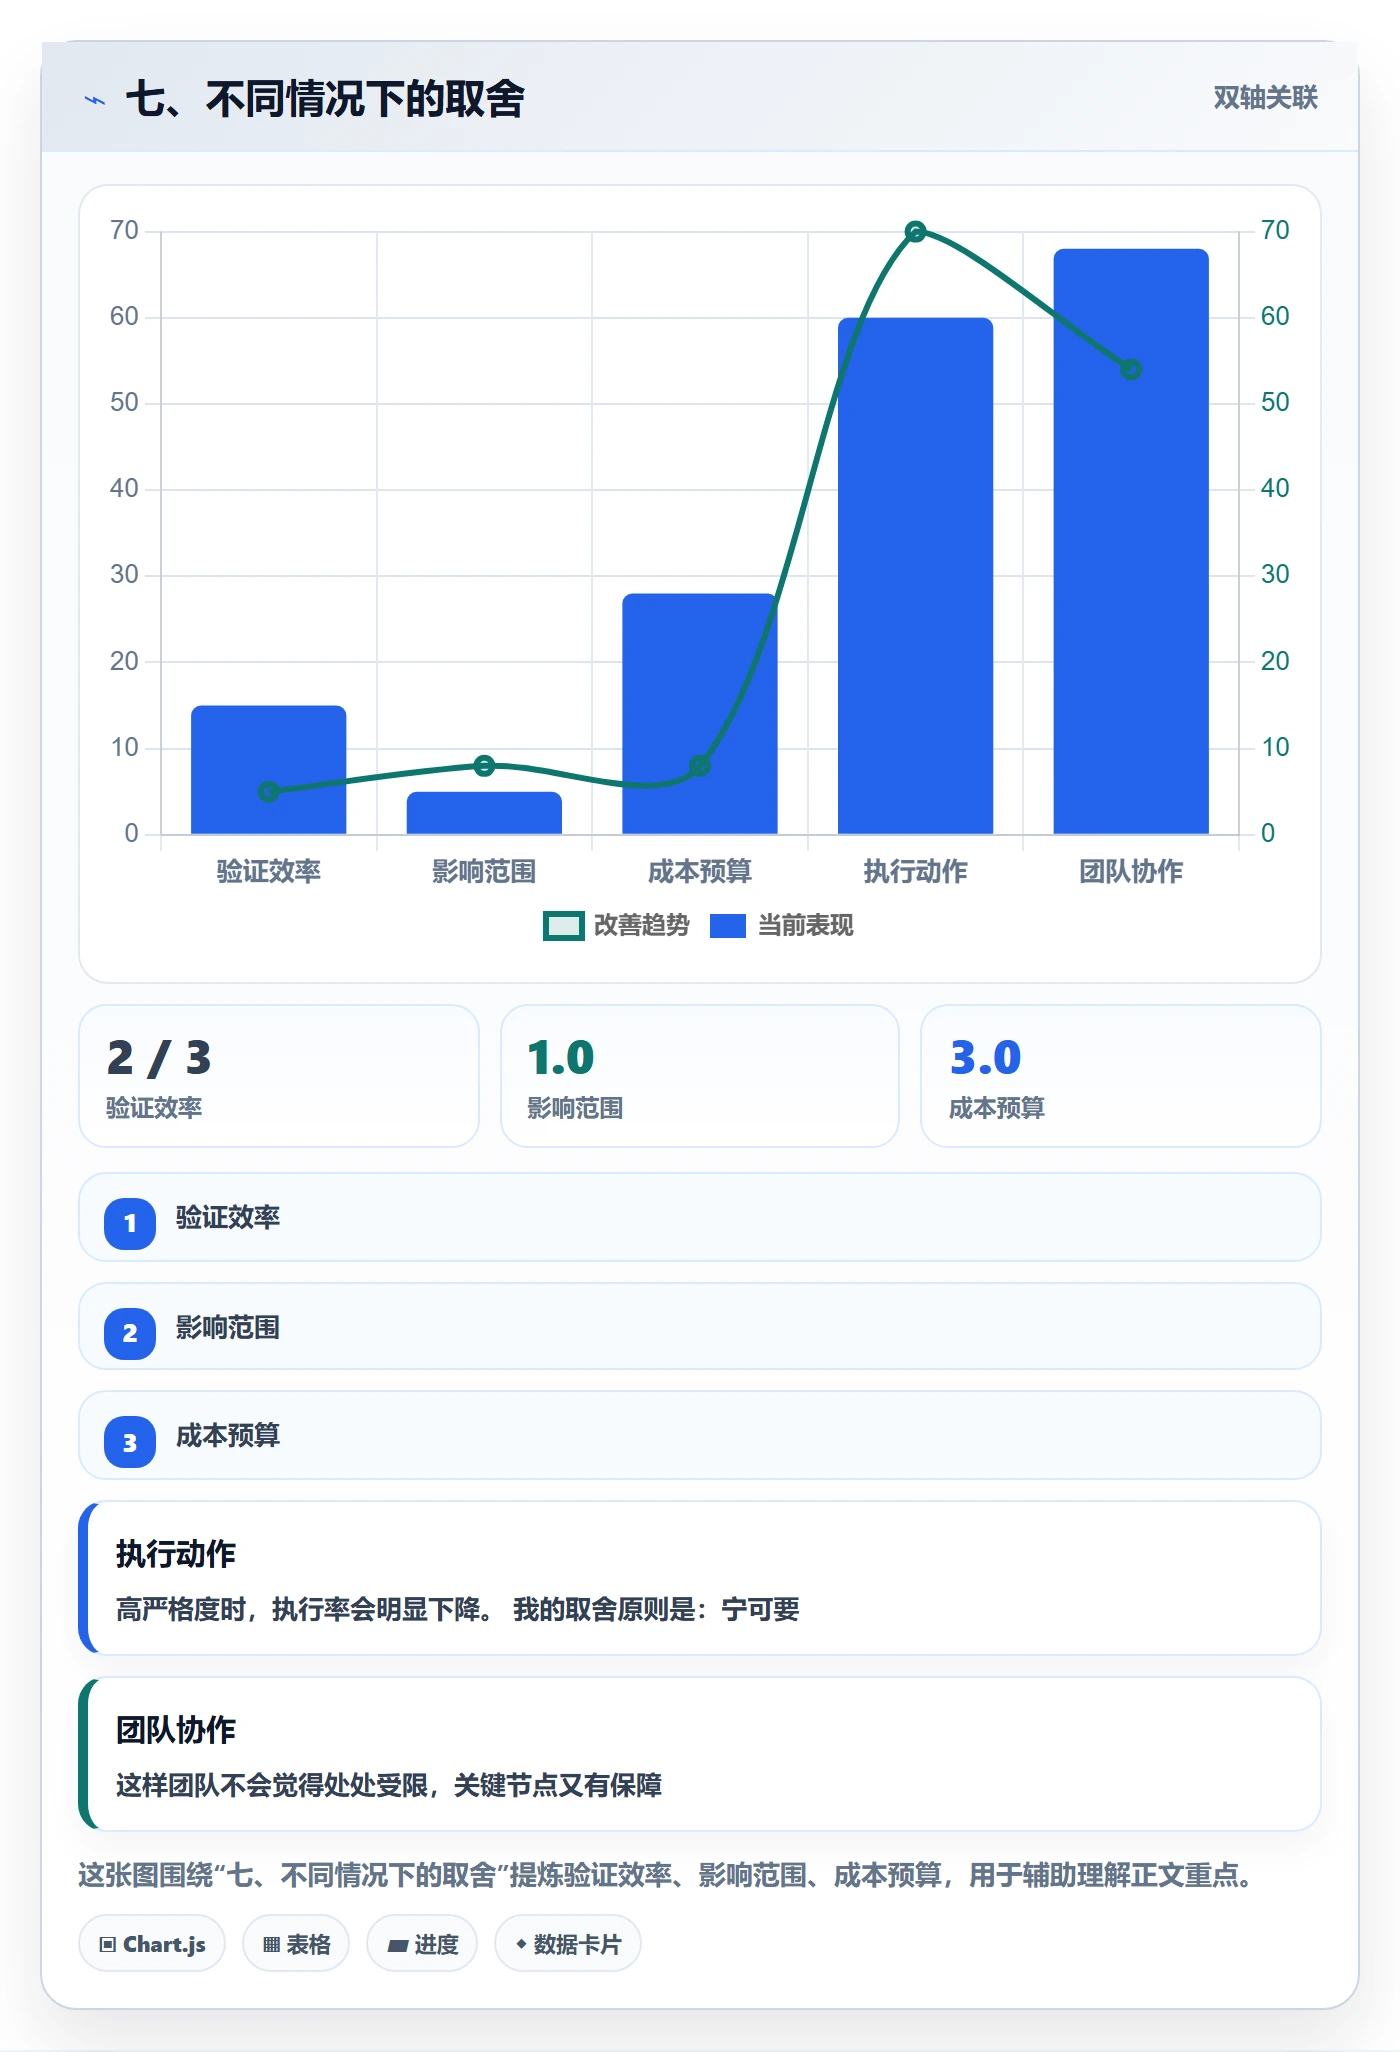Click the 团队协作 note card heading
1400x2052 pixels.
(176, 1730)
